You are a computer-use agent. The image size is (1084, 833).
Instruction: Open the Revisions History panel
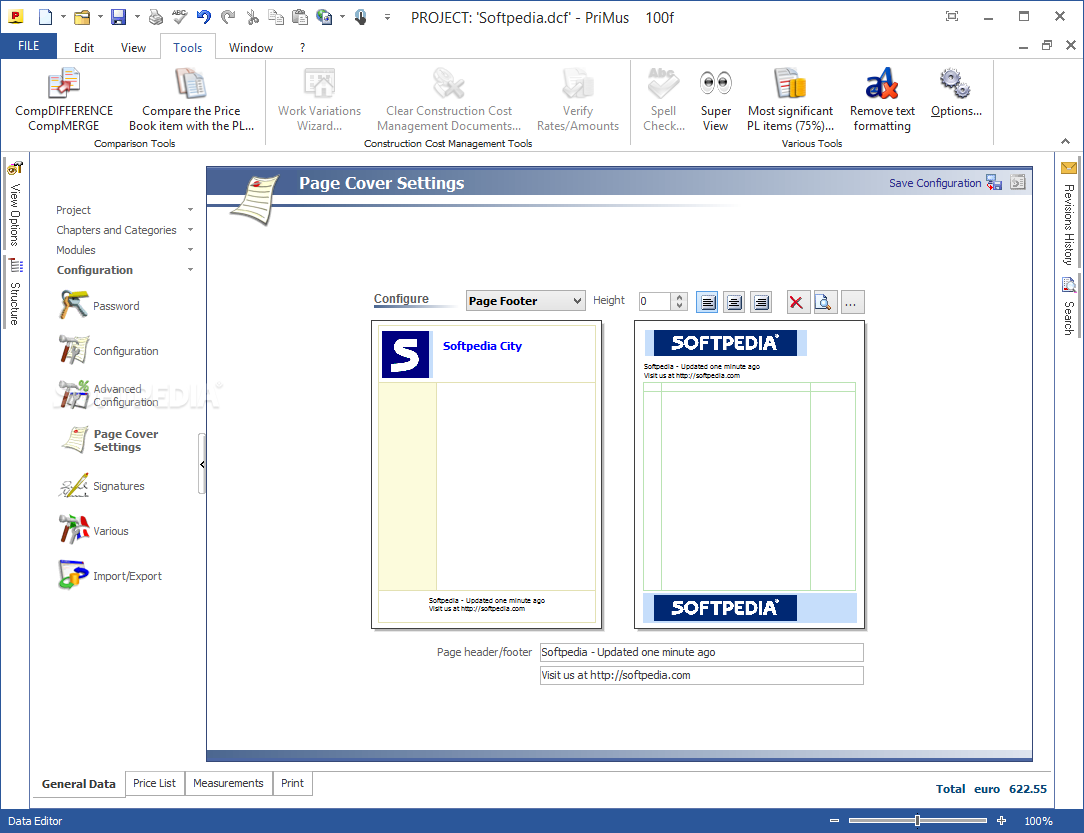click(x=1069, y=214)
